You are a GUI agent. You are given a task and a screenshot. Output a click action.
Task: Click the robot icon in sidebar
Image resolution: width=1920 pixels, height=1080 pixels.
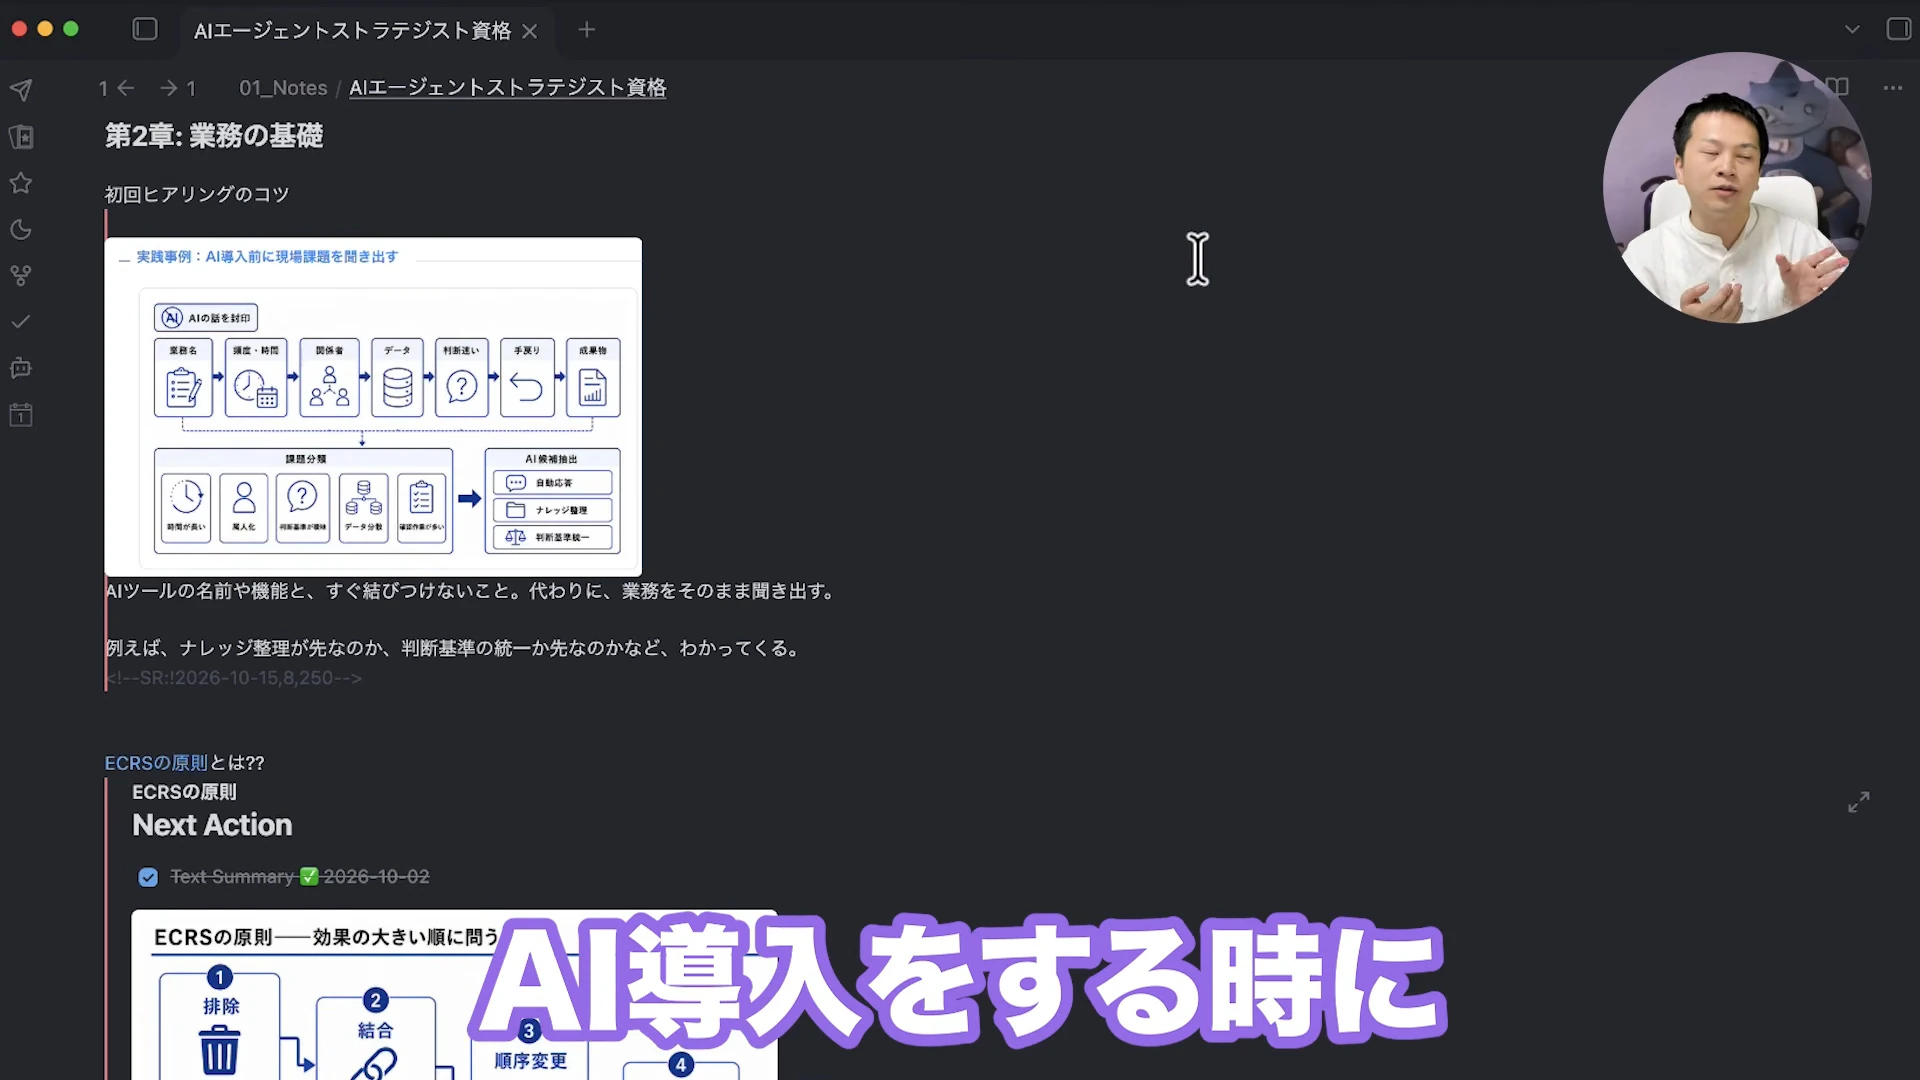point(21,368)
